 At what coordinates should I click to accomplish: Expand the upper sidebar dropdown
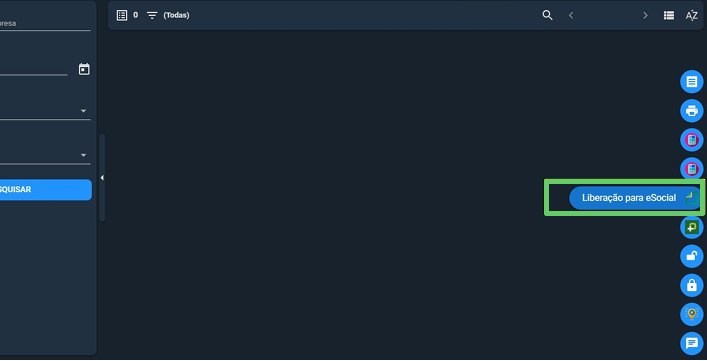[x=83, y=111]
